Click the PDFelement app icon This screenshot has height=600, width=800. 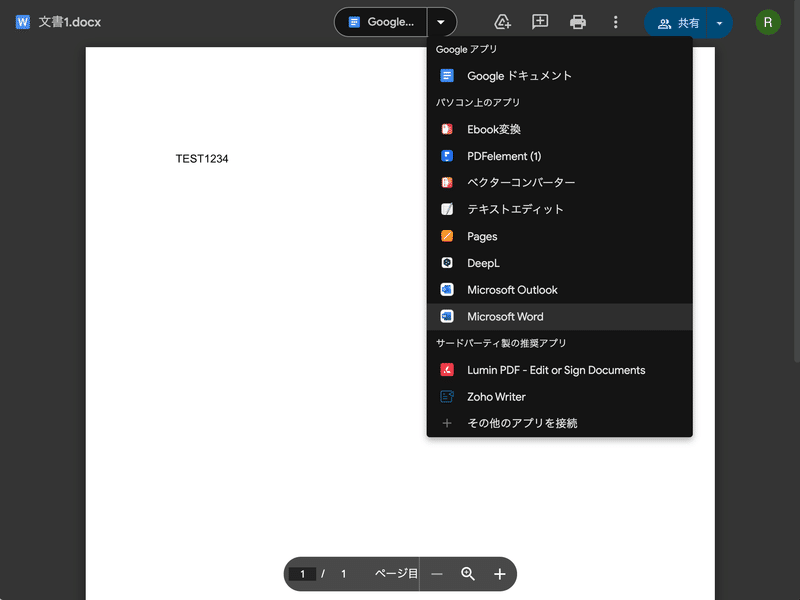click(x=447, y=156)
